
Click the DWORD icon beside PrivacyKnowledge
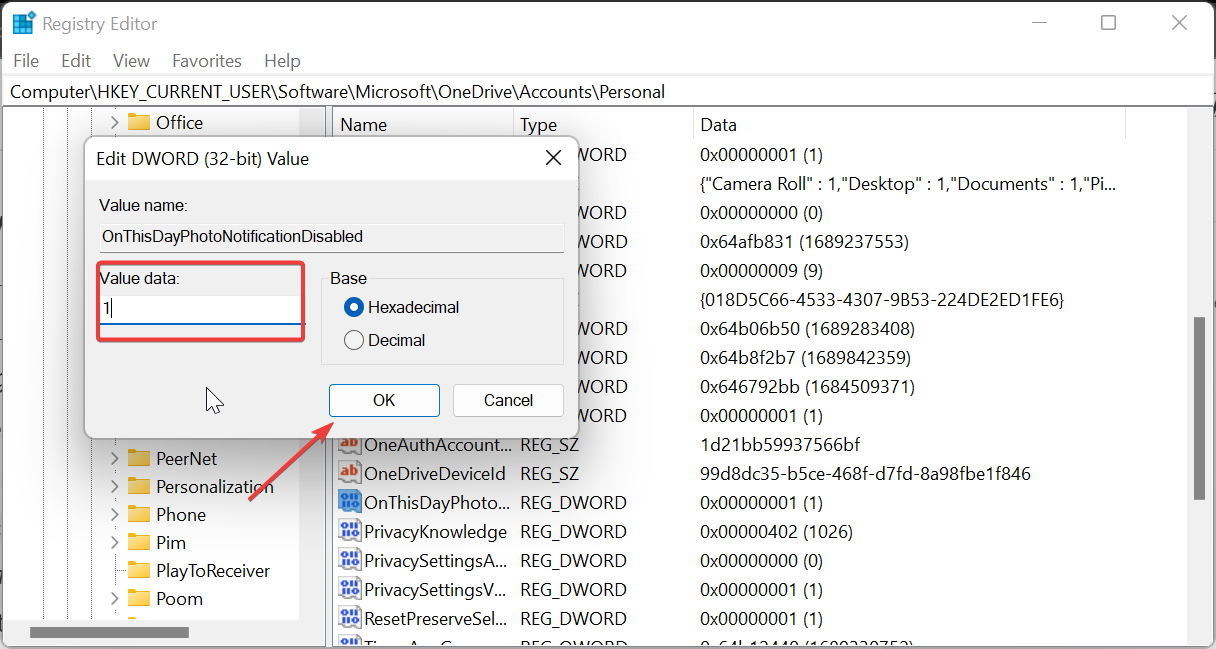[x=349, y=531]
